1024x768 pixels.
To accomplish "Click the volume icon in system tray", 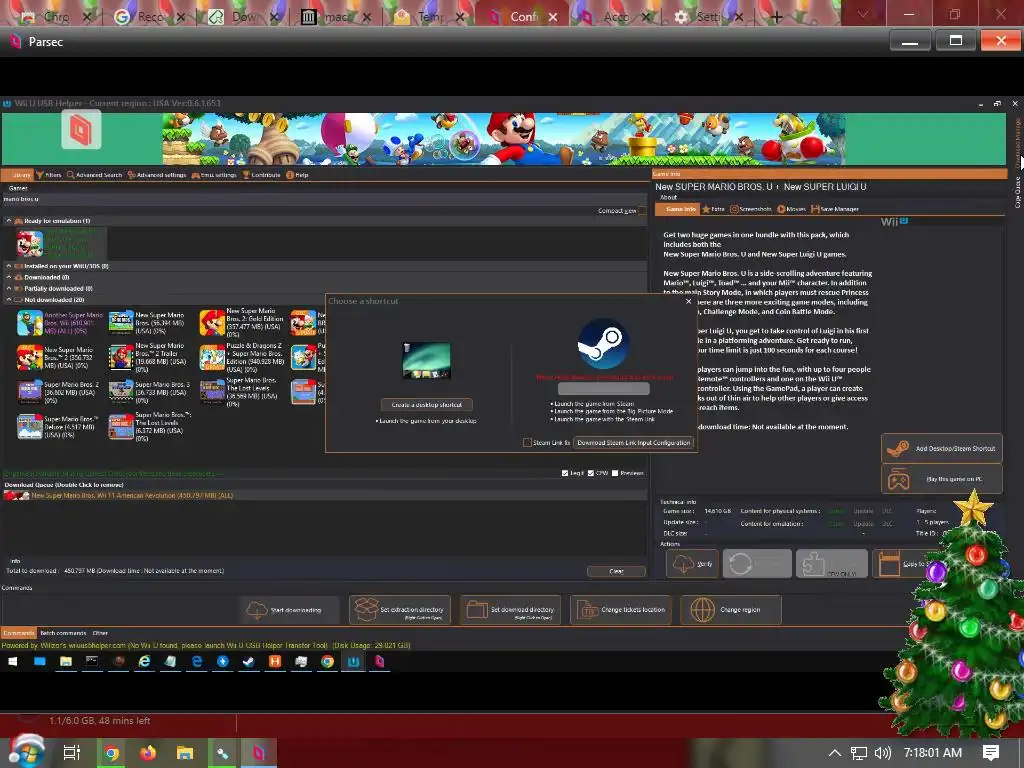I will 882,753.
